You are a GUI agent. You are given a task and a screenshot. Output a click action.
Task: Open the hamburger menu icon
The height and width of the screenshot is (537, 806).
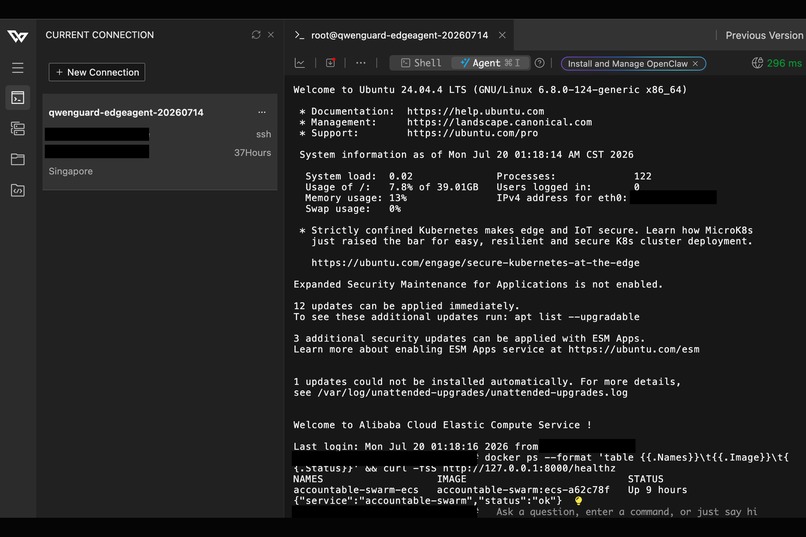(17, 68)
